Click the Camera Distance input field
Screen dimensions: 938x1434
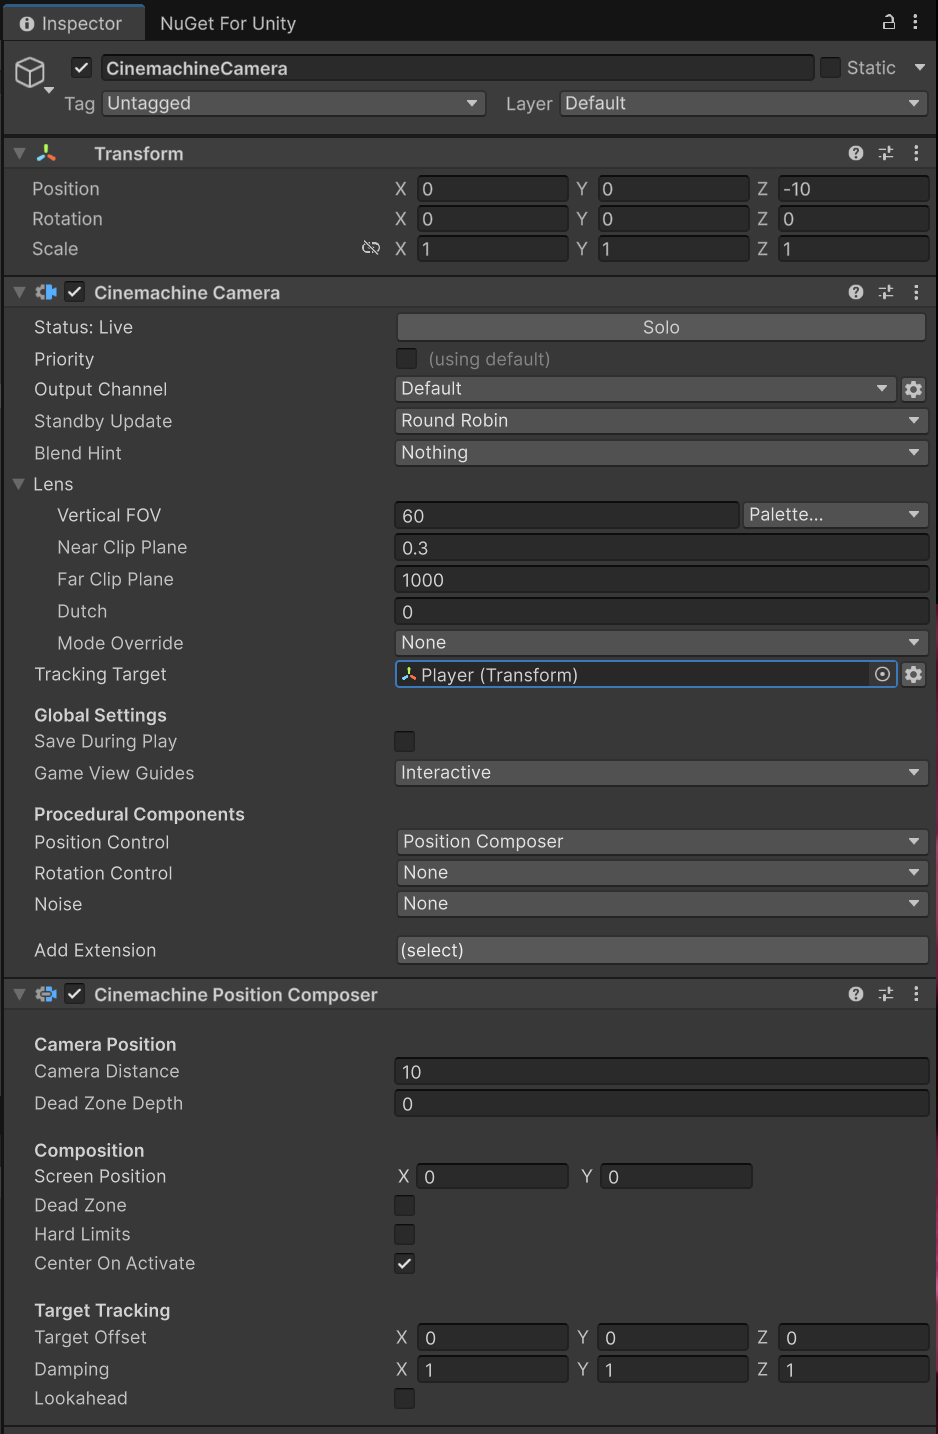tap(661, 1072)
